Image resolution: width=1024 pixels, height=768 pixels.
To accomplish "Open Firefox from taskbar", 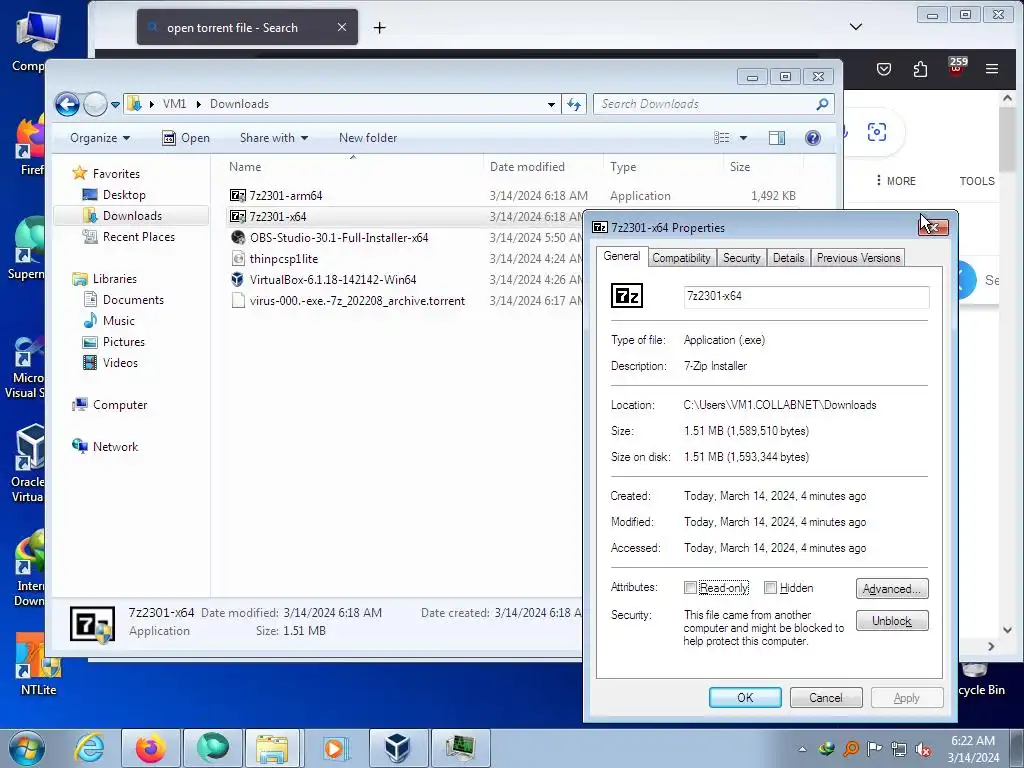I will pyautogui.click(x=150, y=748).
